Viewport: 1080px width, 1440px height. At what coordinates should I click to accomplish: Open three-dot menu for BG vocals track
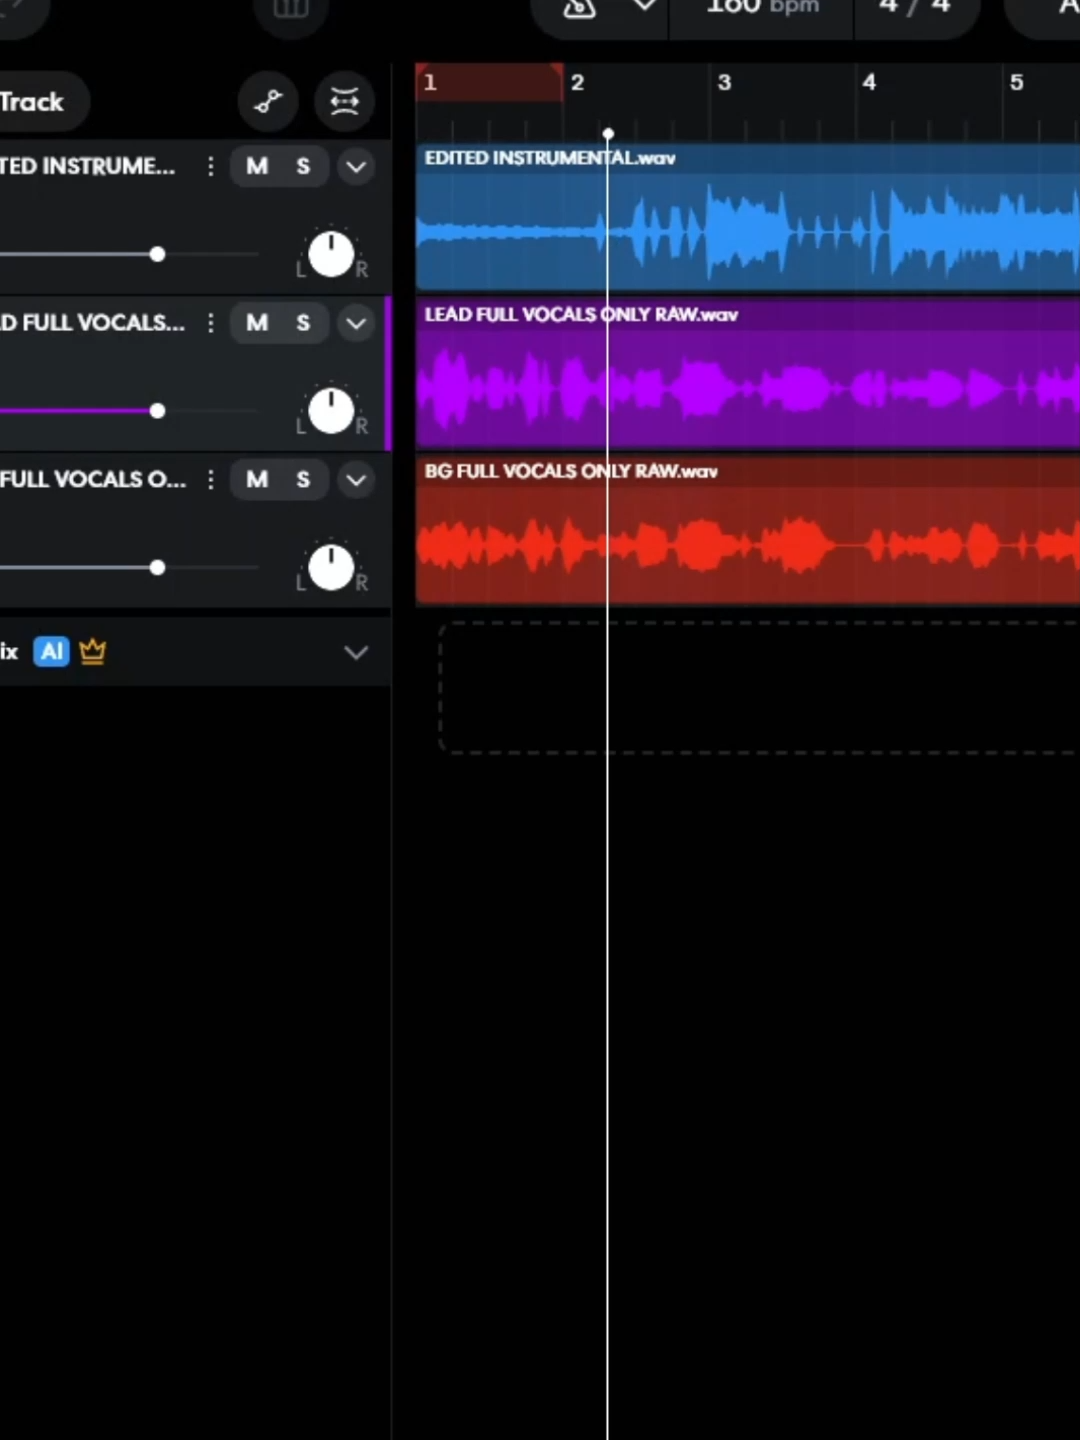coord(210,479)
